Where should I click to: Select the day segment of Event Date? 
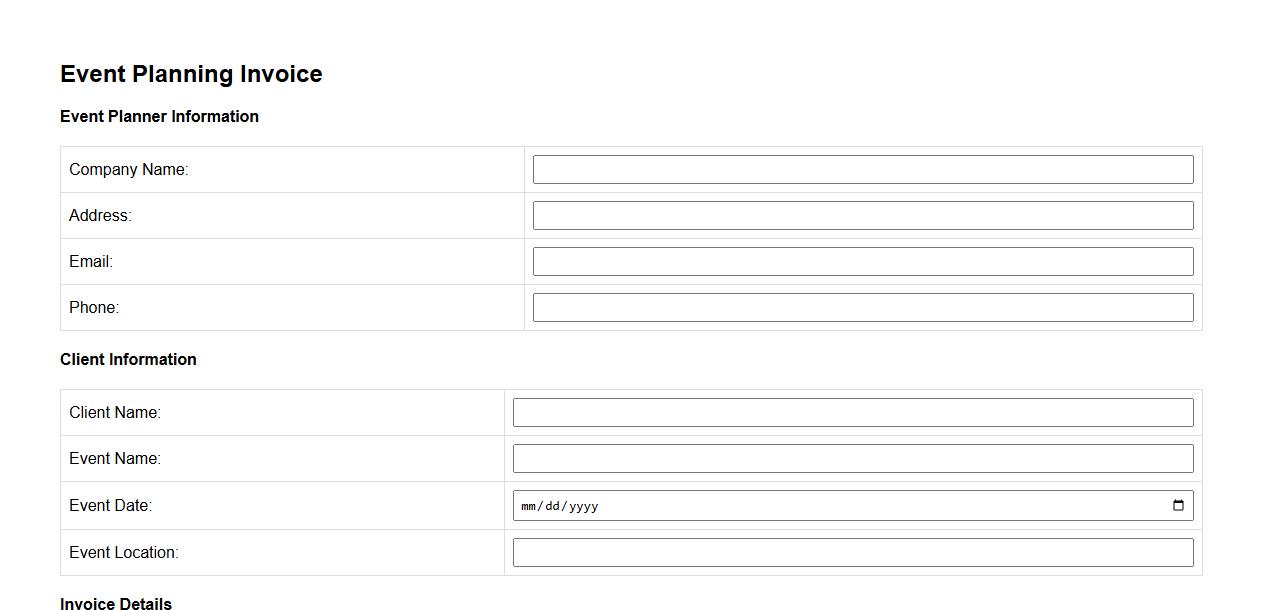[x=553, y=507]
